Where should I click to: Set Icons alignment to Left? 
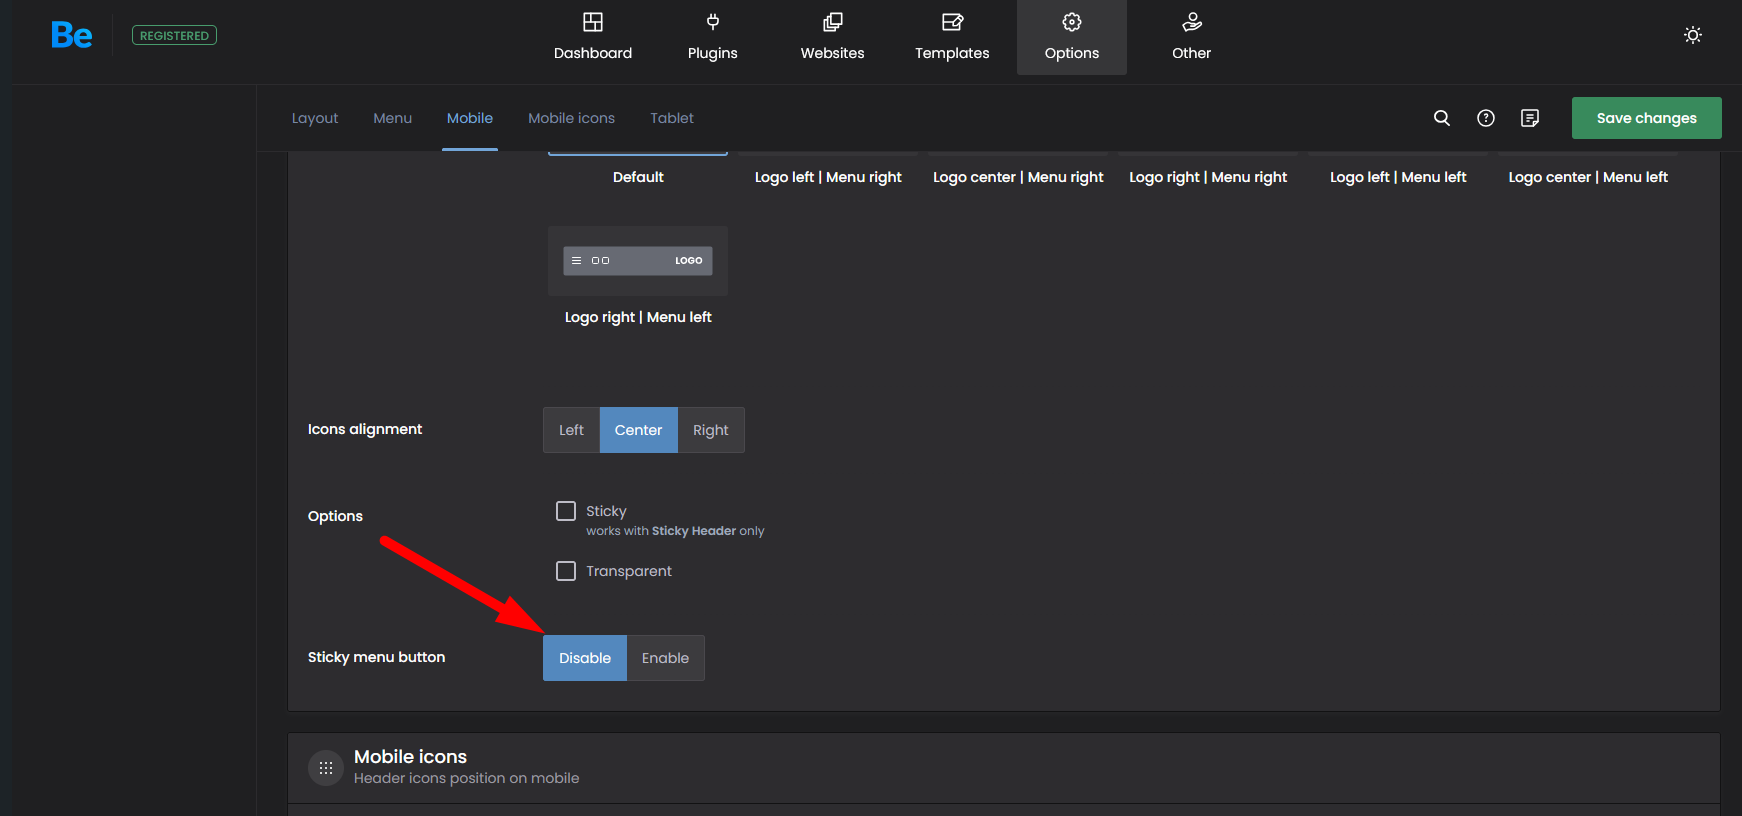pyautogui.click(x=571, y=430)
